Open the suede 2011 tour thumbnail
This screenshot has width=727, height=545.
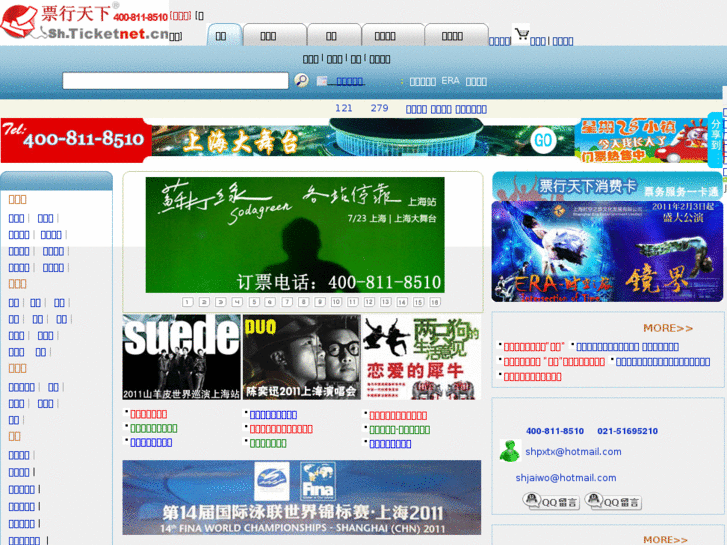(181, 357)
